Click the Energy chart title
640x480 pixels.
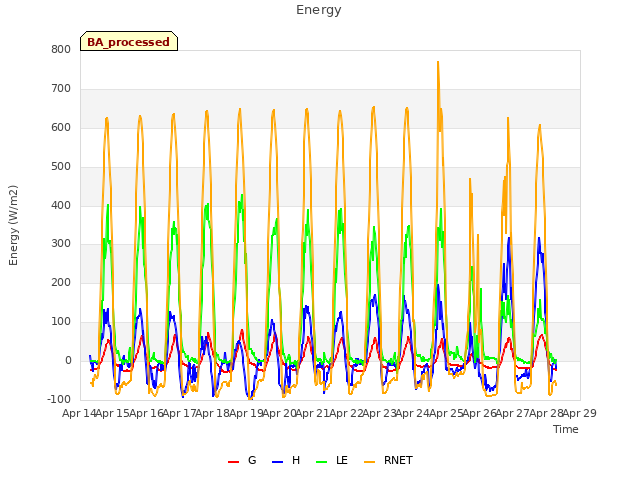[319, 10]
